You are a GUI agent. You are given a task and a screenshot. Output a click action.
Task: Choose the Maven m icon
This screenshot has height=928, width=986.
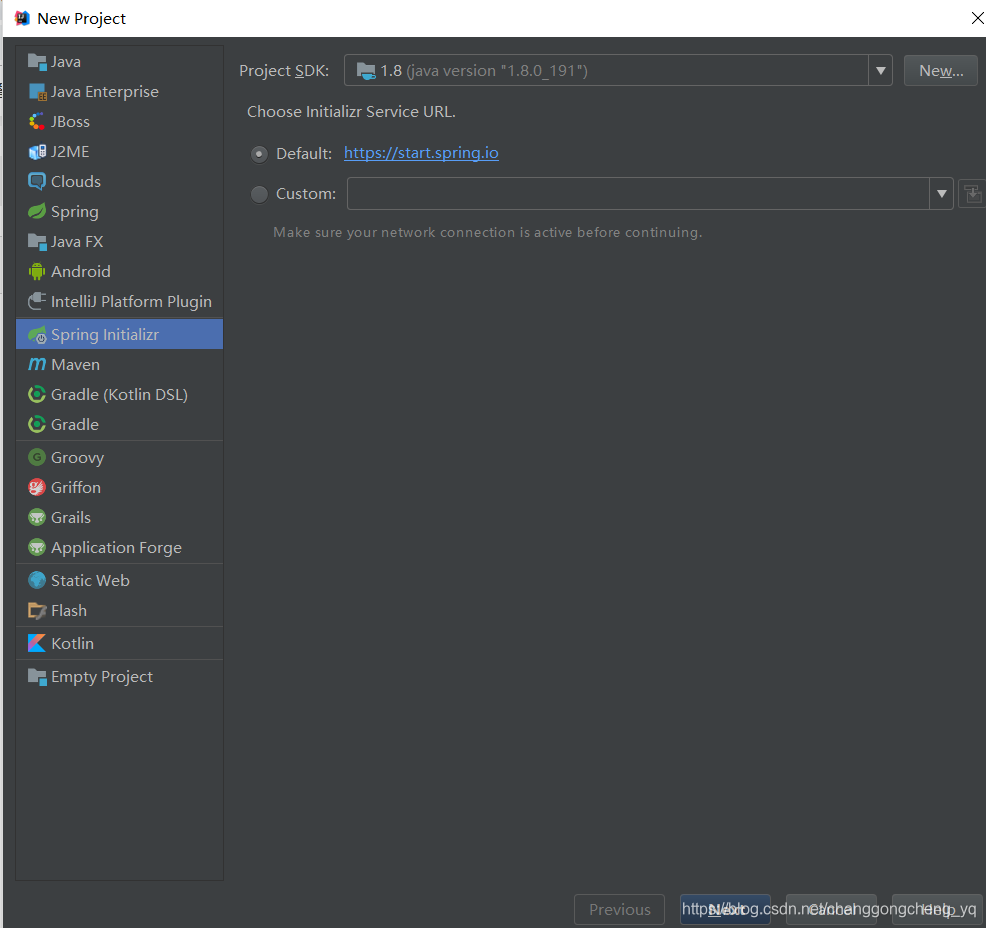click(37, 364)
